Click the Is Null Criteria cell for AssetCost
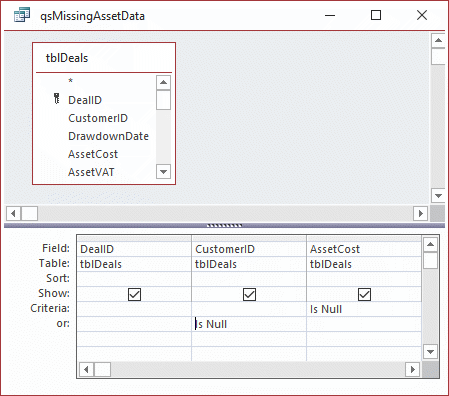The height and width of the screenshot is (396, 449). click(x=364, y=309)
